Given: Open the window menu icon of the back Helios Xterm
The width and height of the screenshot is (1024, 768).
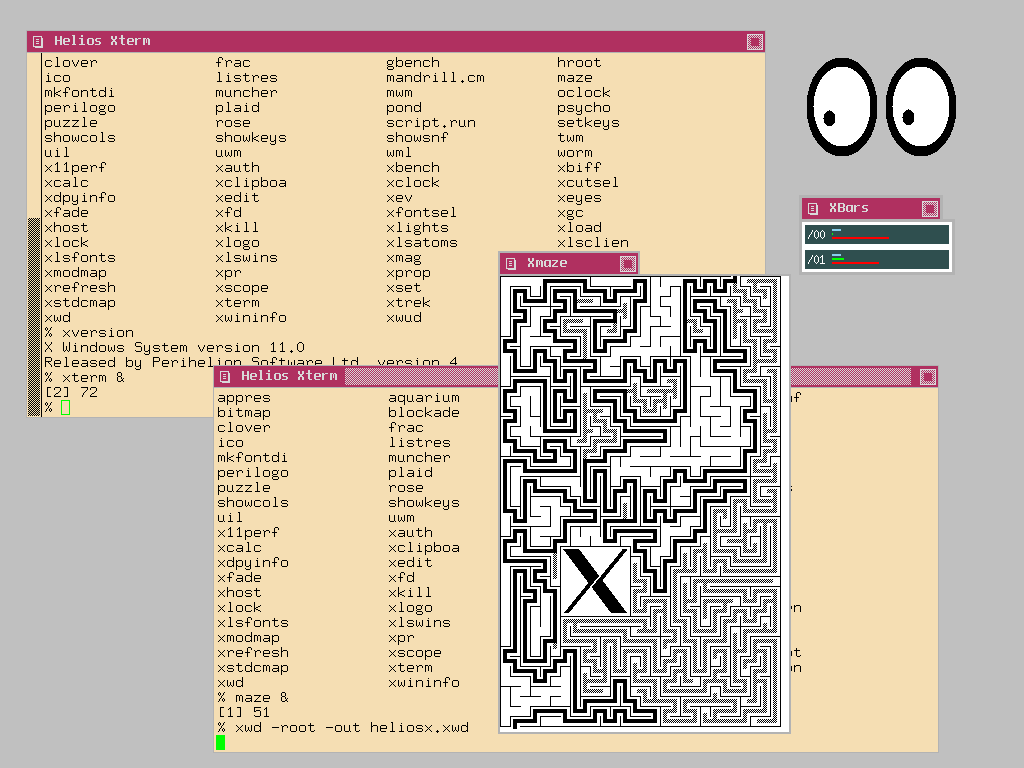Looking at the screenshot, I should click(38, 41).
